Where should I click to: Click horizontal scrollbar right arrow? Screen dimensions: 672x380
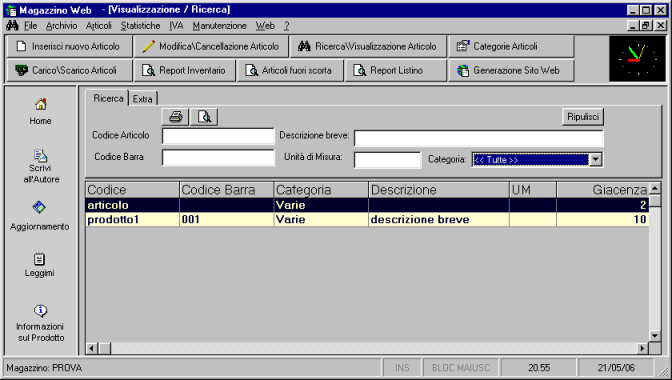(x=642, y=348)
